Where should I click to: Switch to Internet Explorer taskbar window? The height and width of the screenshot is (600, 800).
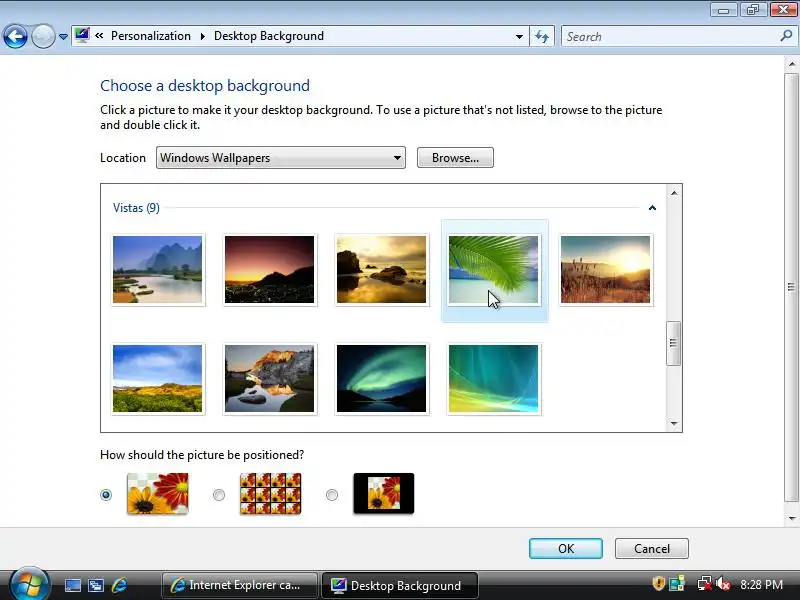pyautogui.click(x=239, y=585)
